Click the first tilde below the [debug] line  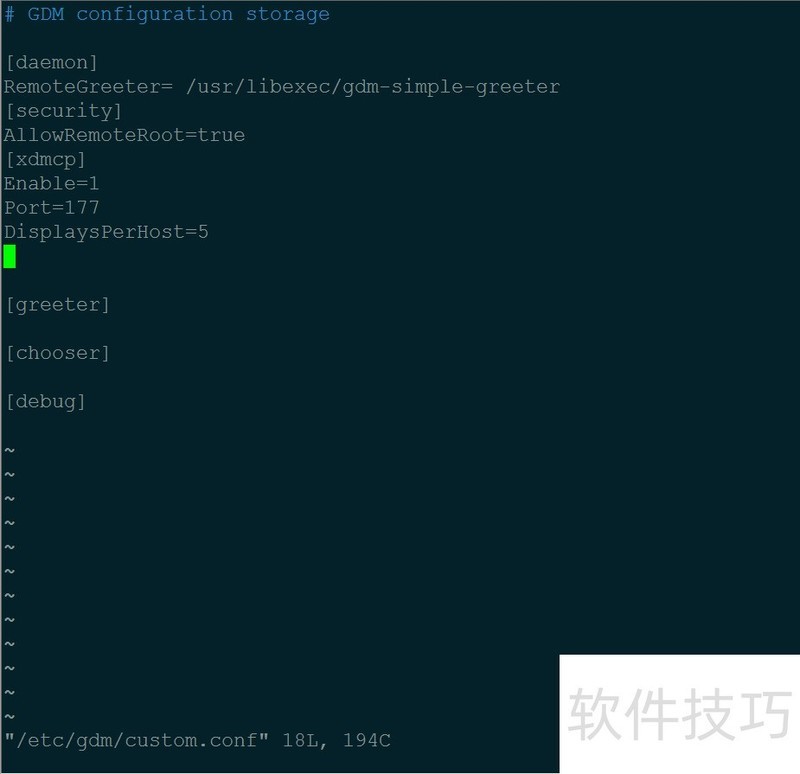point(10,451)
